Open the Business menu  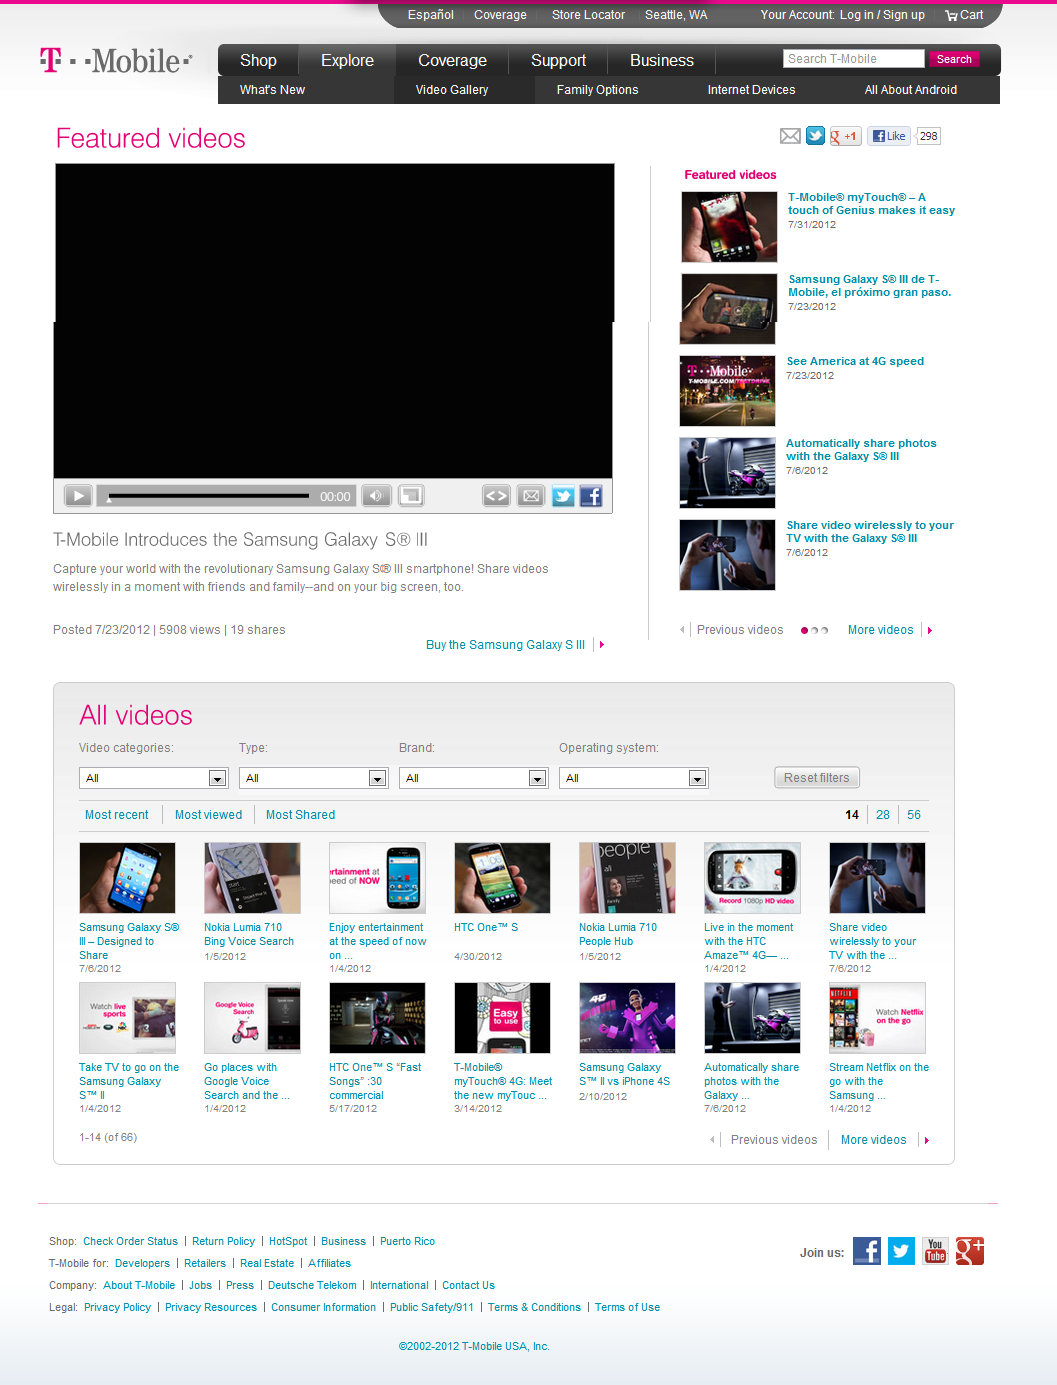pyautogui.click(x=661, y=60)
